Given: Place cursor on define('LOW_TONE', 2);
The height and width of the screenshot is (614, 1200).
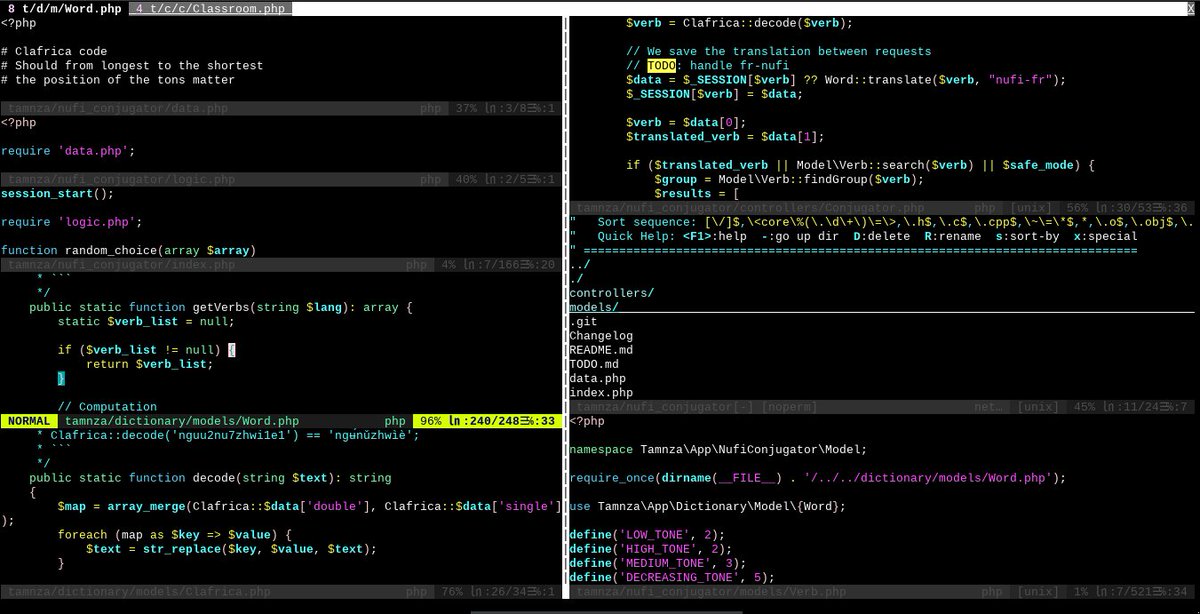Looking at the screenshot, I should click(x=647, y=535).
